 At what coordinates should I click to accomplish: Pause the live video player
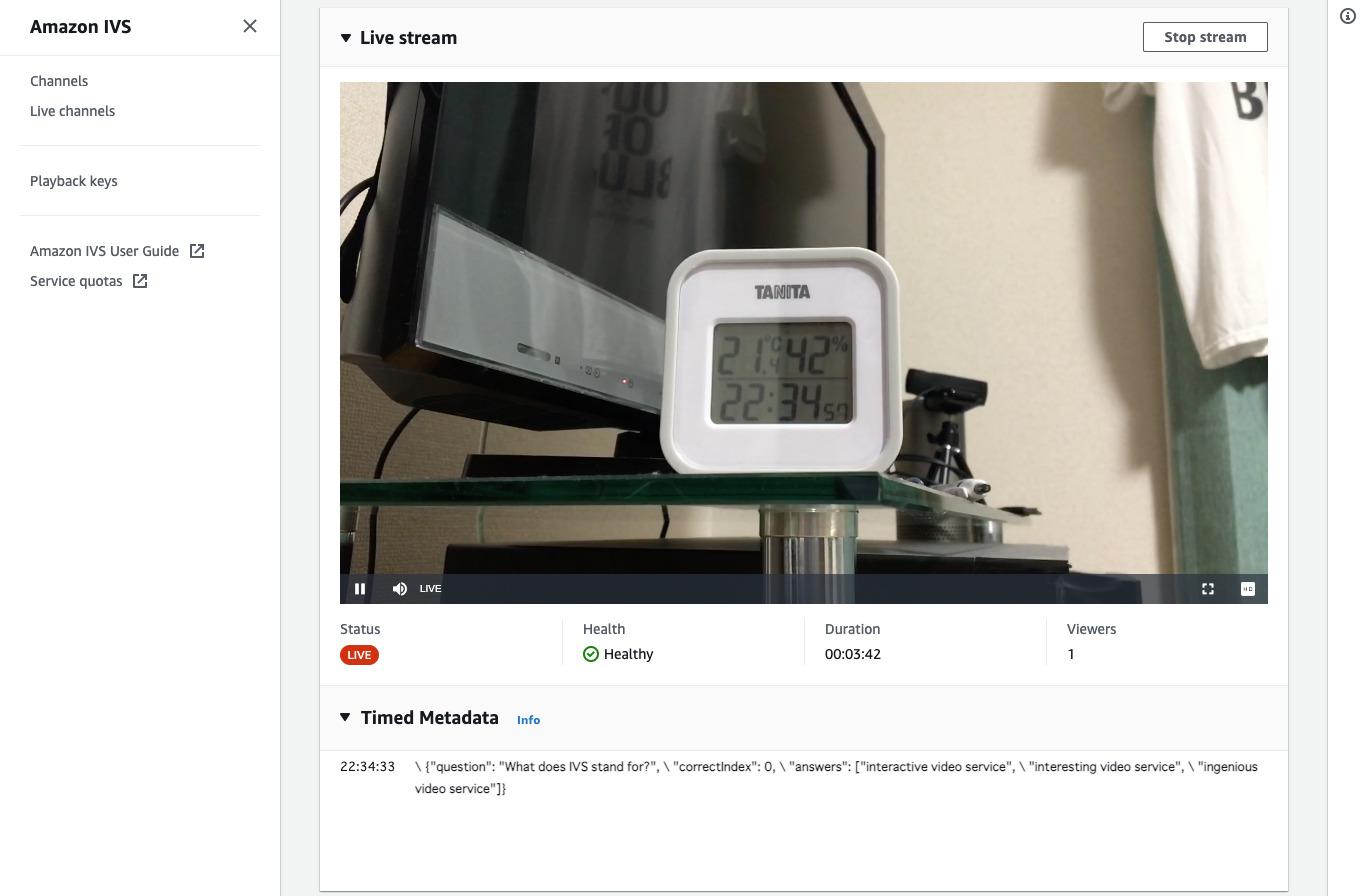click(x=360, y=589)
